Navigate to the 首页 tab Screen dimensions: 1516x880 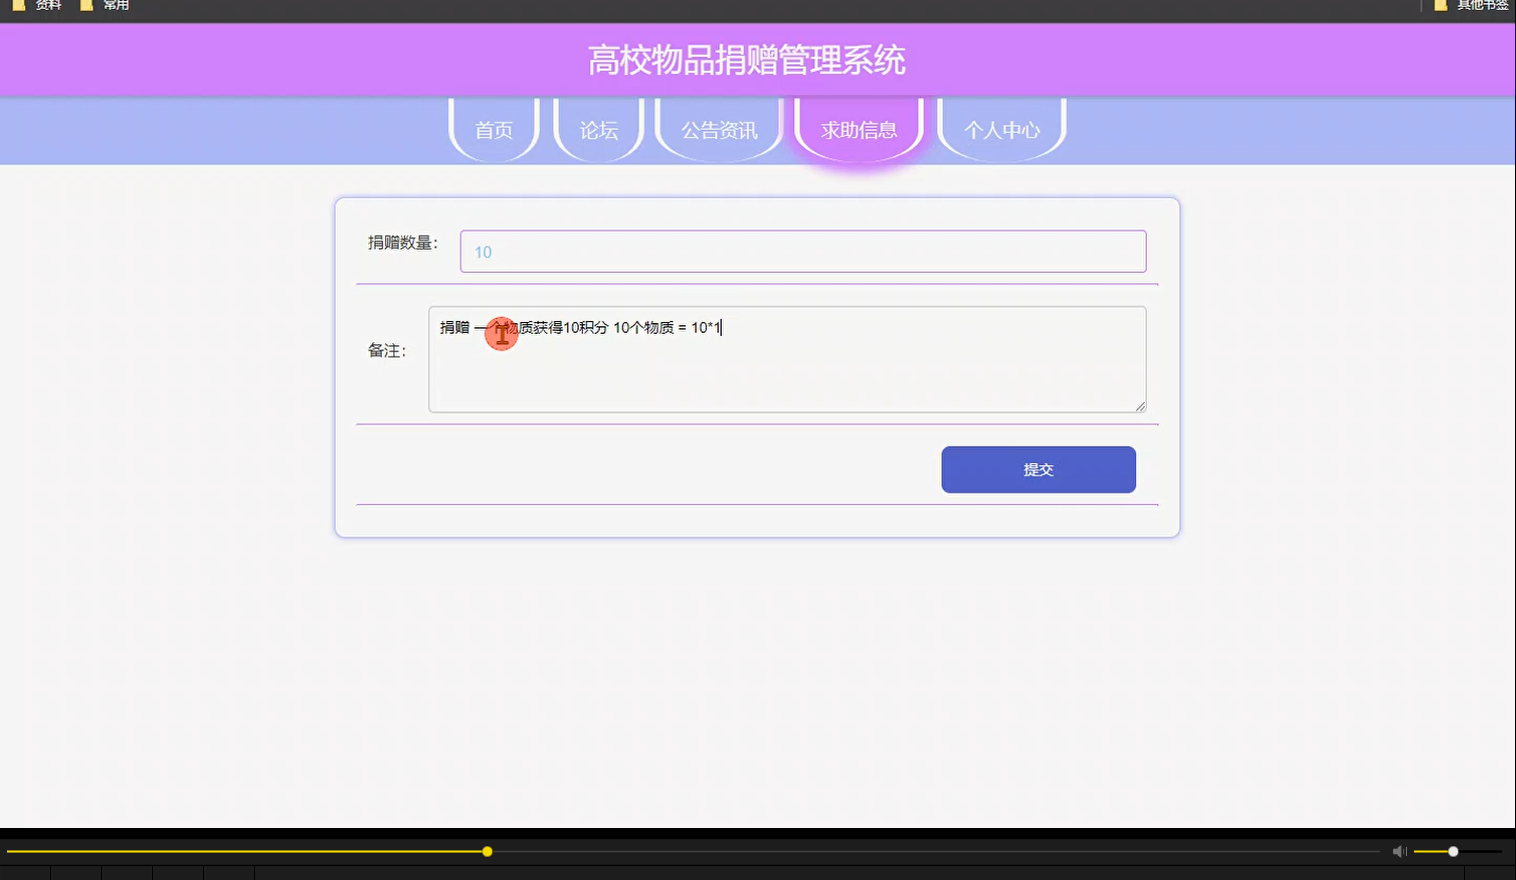click(493, 130)
